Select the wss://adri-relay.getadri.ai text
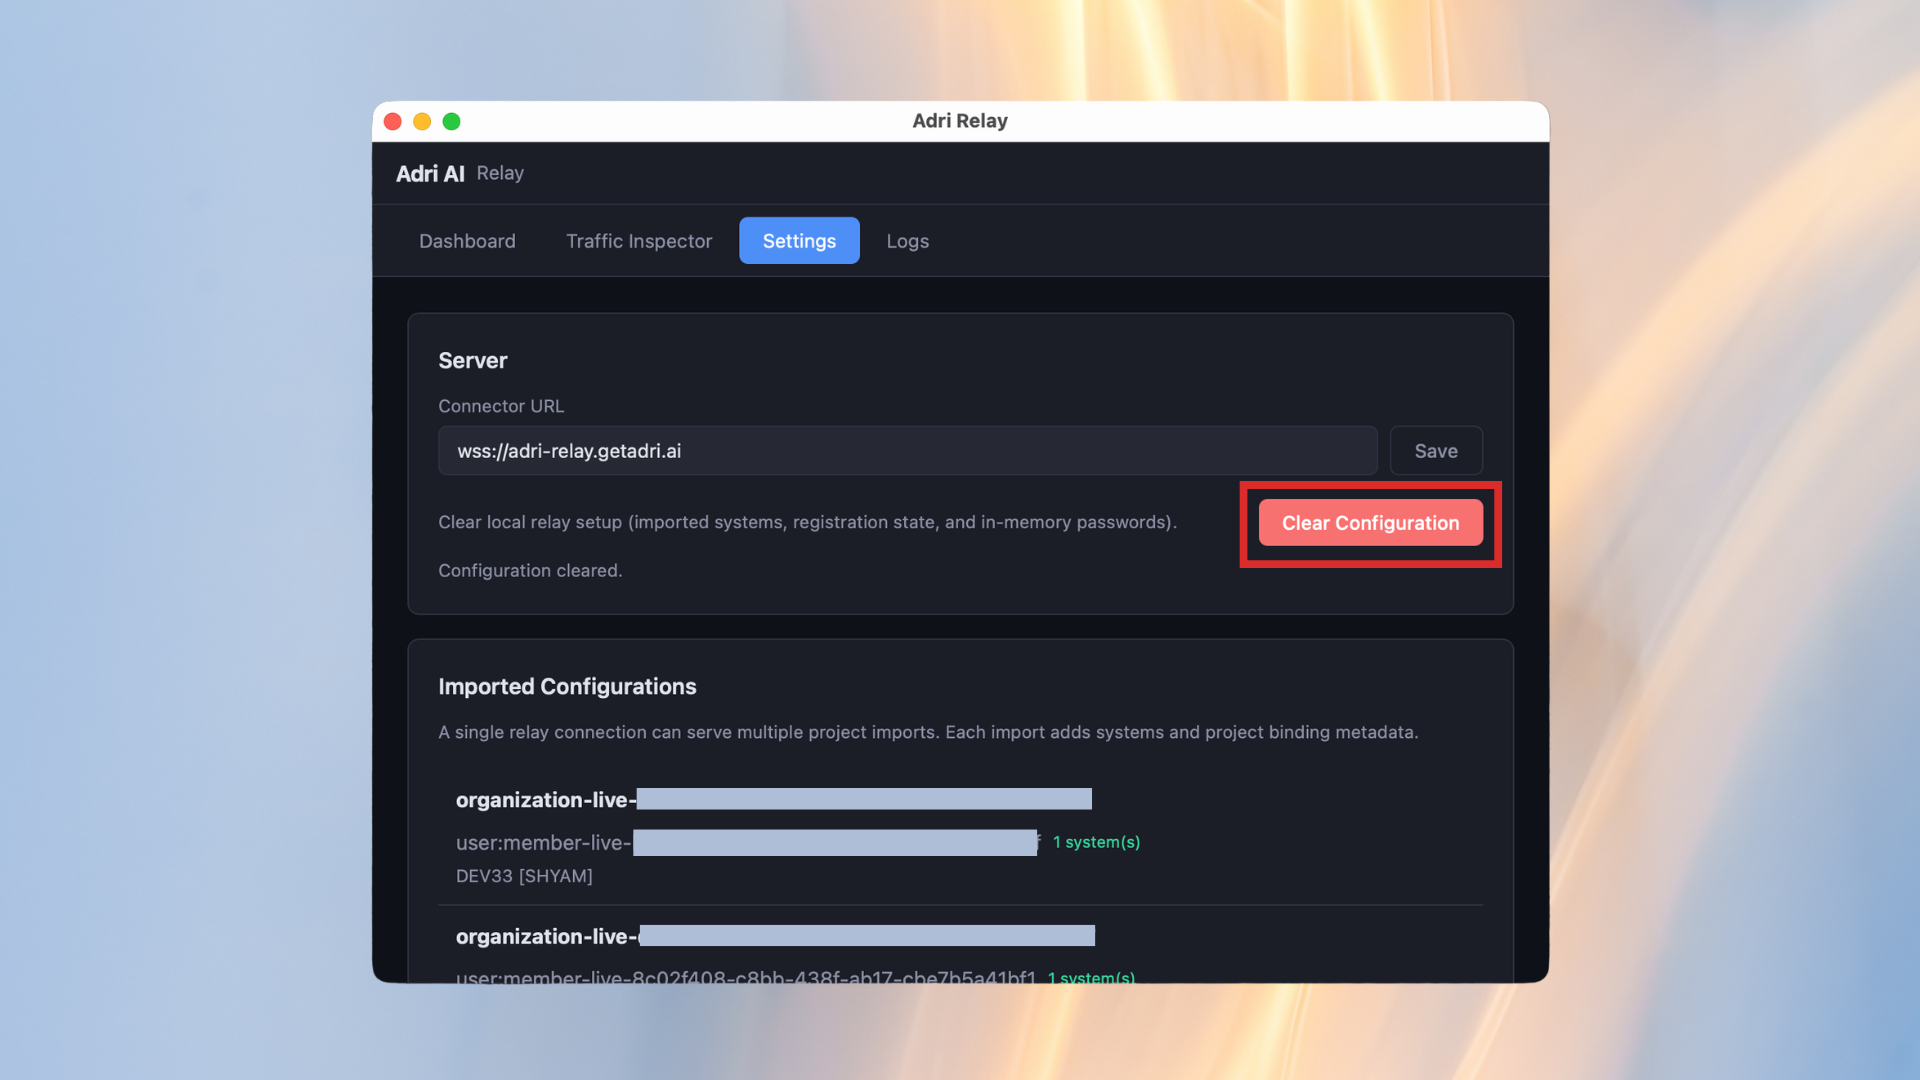The image size is (1920, 1080). 568,450
